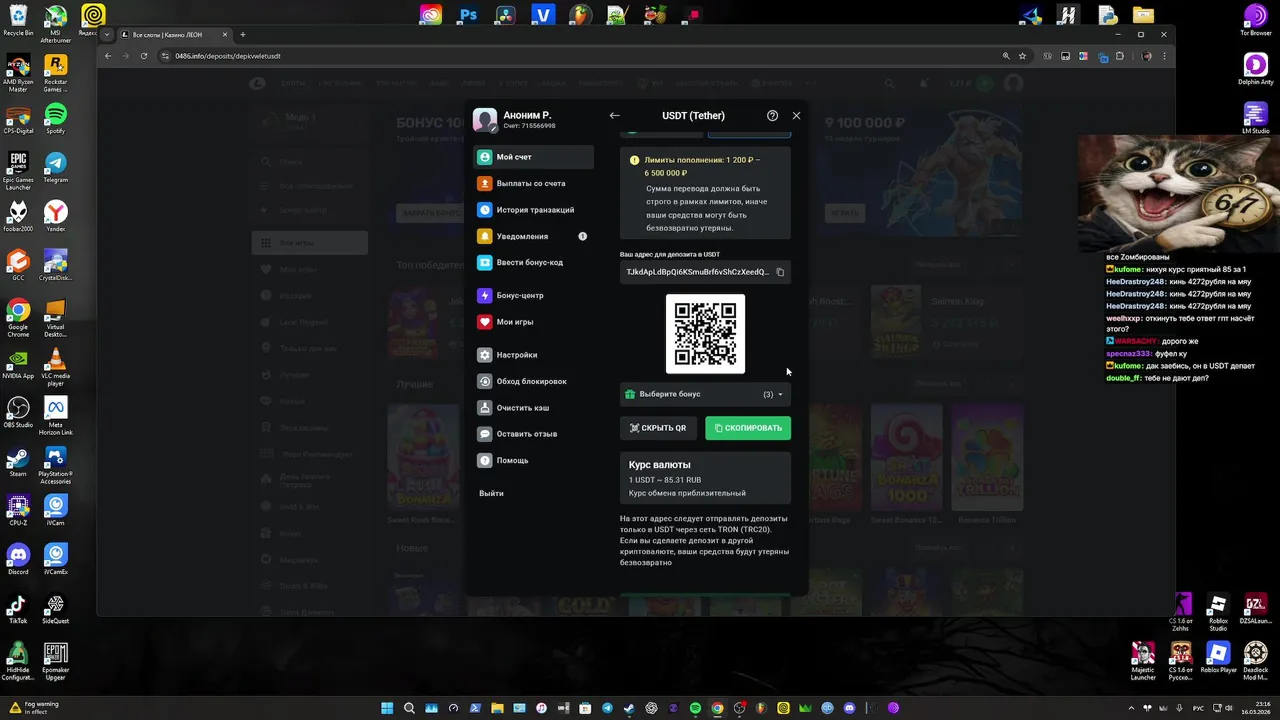1280x720 pixels.
Task: Click the Chrome address bar URL
Action: point(228,56)
